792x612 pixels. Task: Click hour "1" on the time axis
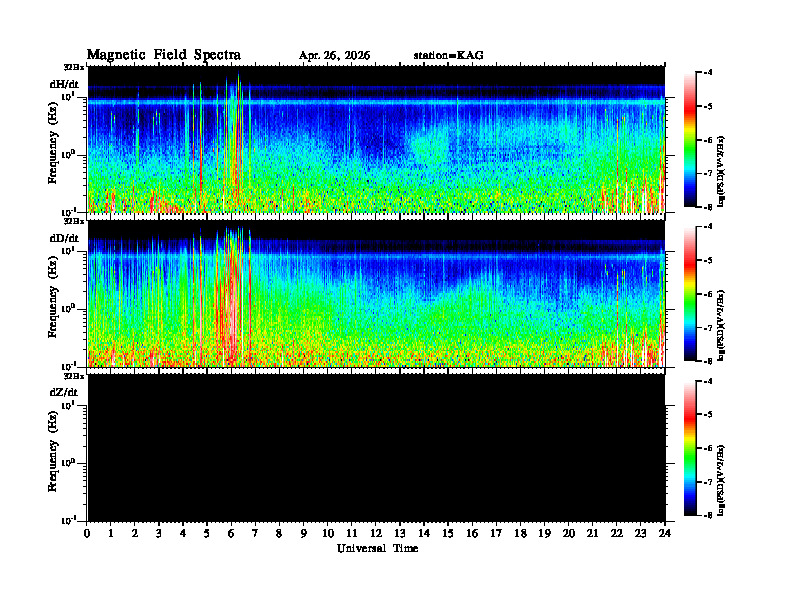tap(111, 533)
